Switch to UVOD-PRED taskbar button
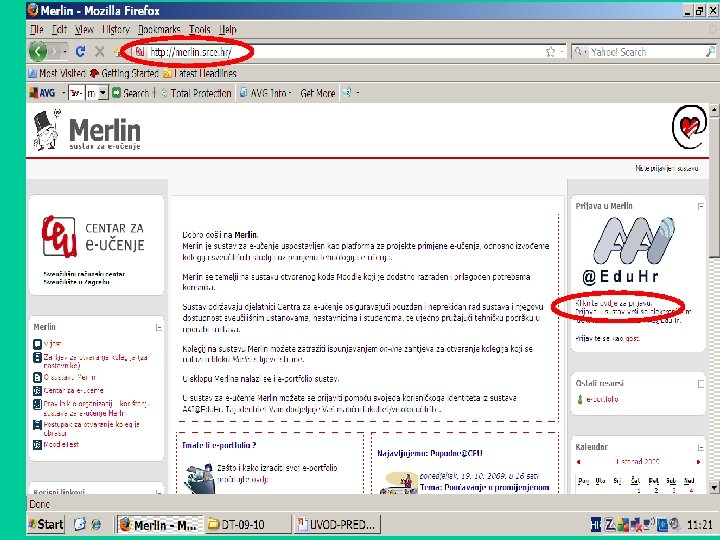 (x=337, y=524)
